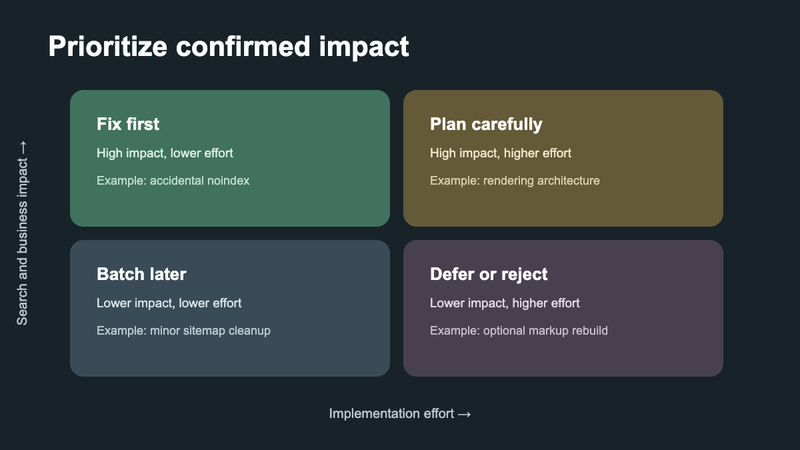
Task: Click the 'Defer or reject' heading text
Action: 489,274
